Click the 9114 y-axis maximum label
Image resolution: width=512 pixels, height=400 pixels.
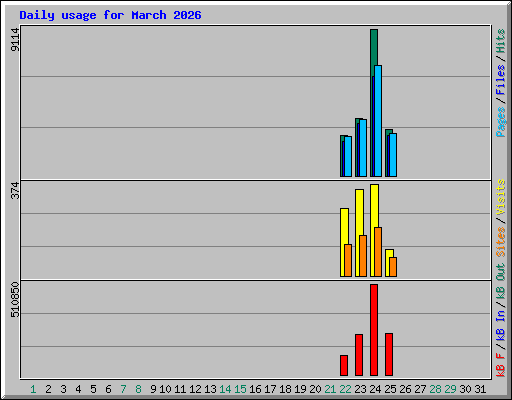[15, 40]
